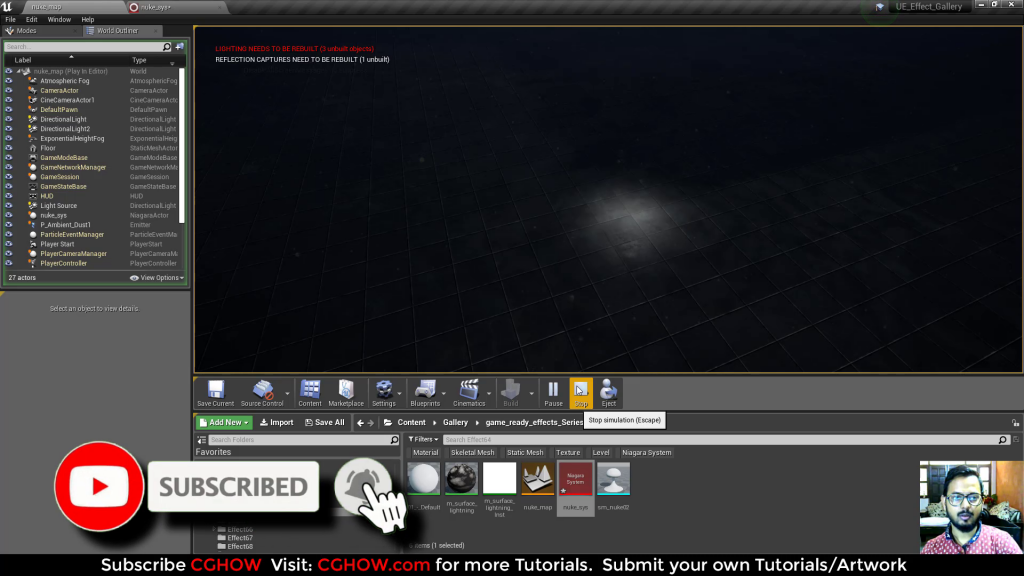
Task: Open the Add New dropdown in Content Browser
Action: point(222,422)
